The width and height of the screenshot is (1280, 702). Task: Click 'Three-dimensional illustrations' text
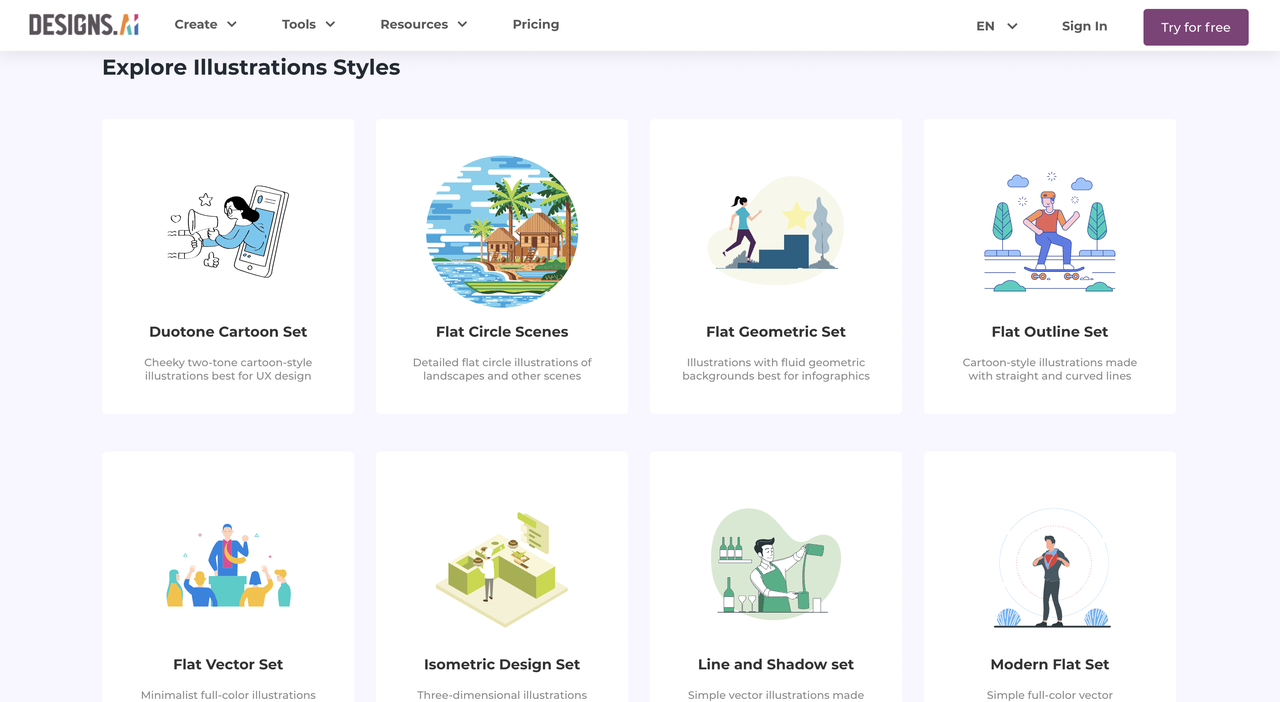[x=502, y=695]
